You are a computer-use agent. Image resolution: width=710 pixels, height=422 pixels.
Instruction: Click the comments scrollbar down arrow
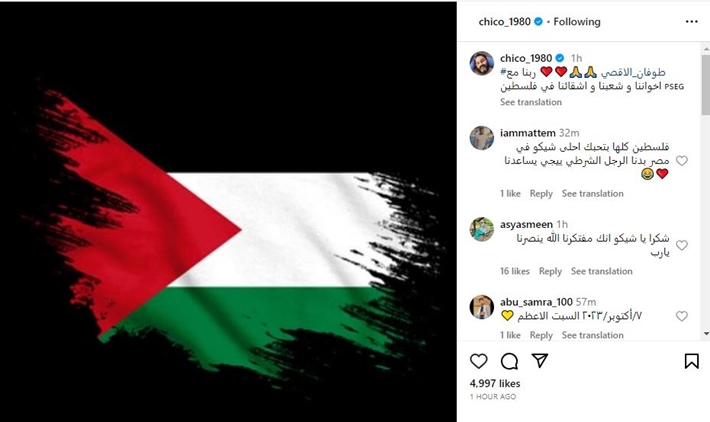click(706, 334)
